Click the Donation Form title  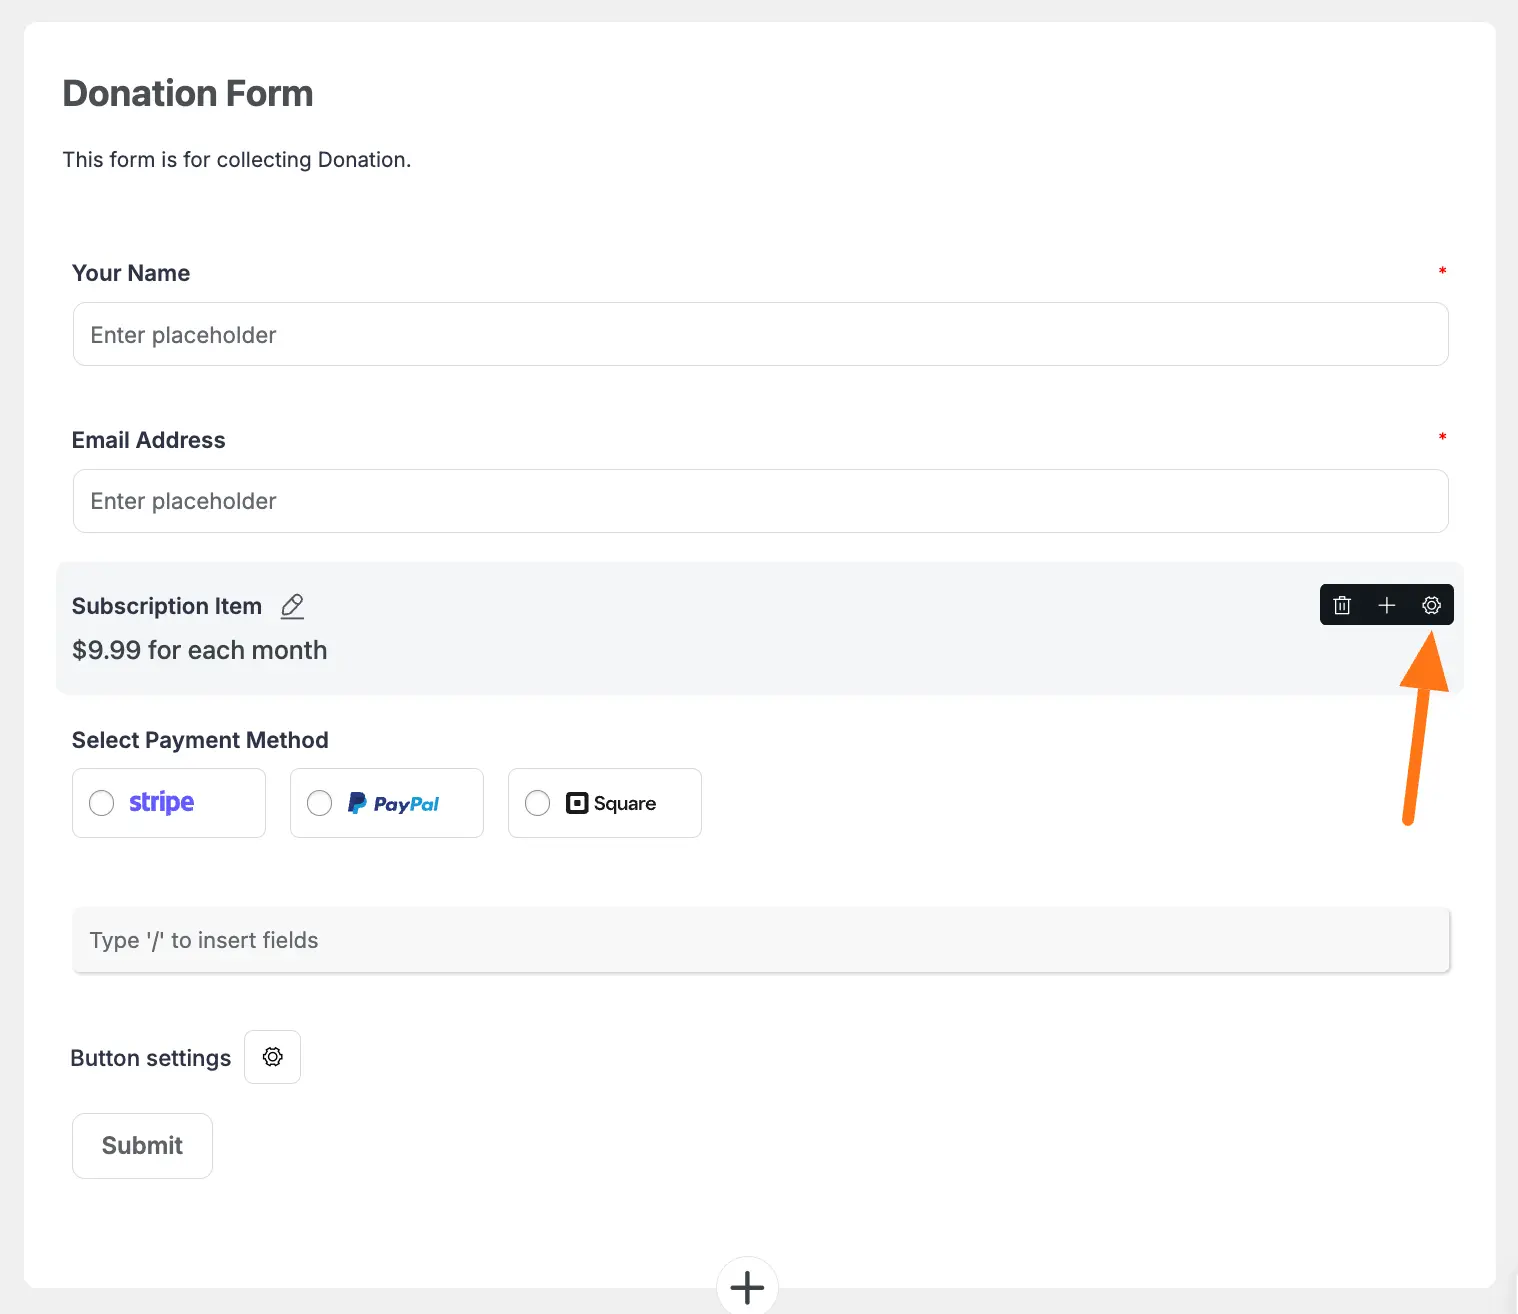point(188,93)
